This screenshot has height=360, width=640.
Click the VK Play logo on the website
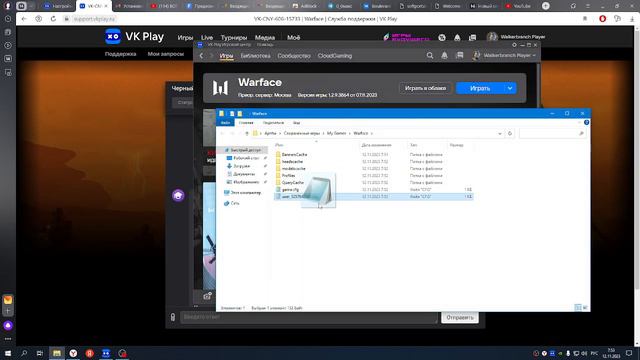point(134,37)
